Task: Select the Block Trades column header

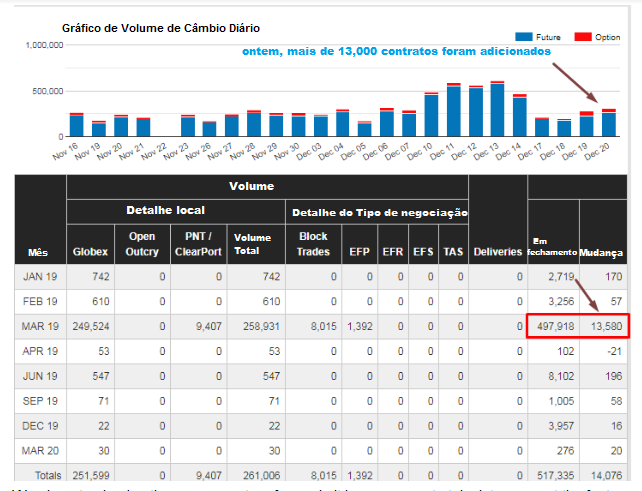Action: coord(313,245)
